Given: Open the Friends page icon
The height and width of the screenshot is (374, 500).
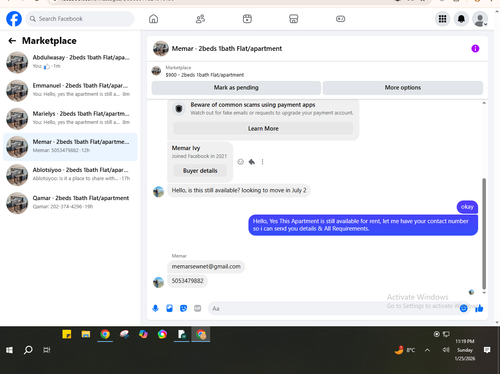Looking at the screenshot, I should 200,19.
